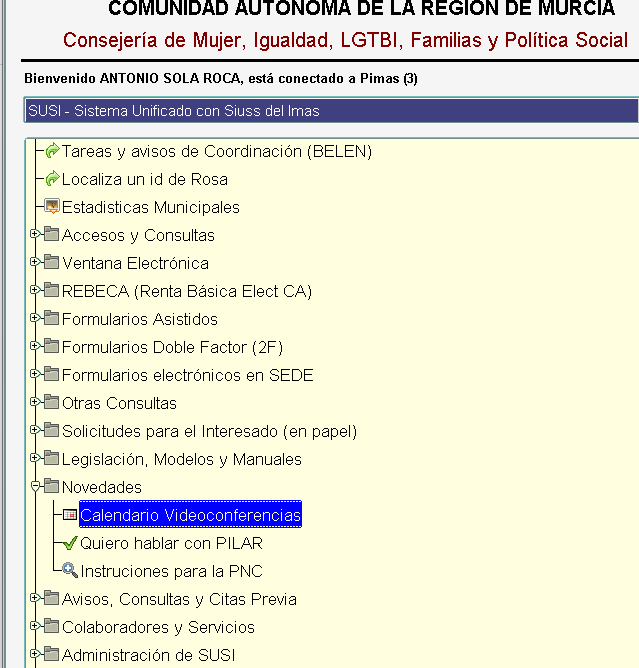Expand the Accesos y Consultas node

[x=35, y=235]
